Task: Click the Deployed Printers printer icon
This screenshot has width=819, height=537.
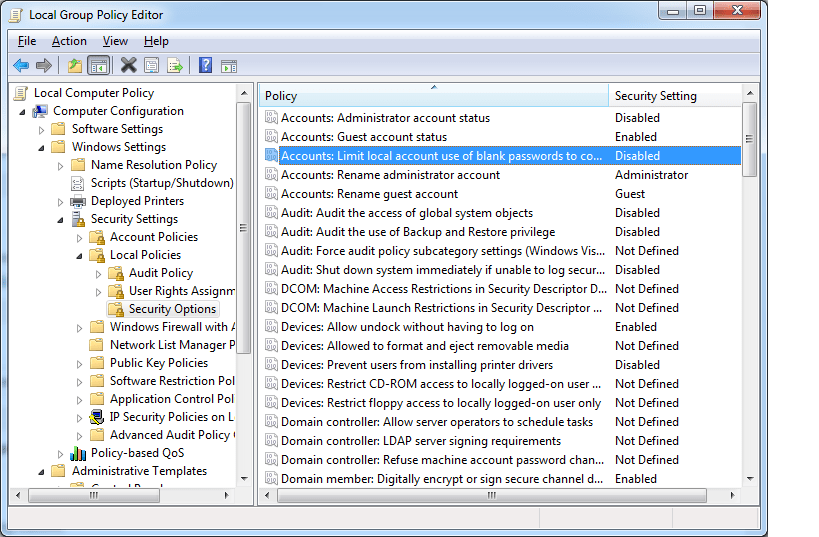Action: click(78, 201)
